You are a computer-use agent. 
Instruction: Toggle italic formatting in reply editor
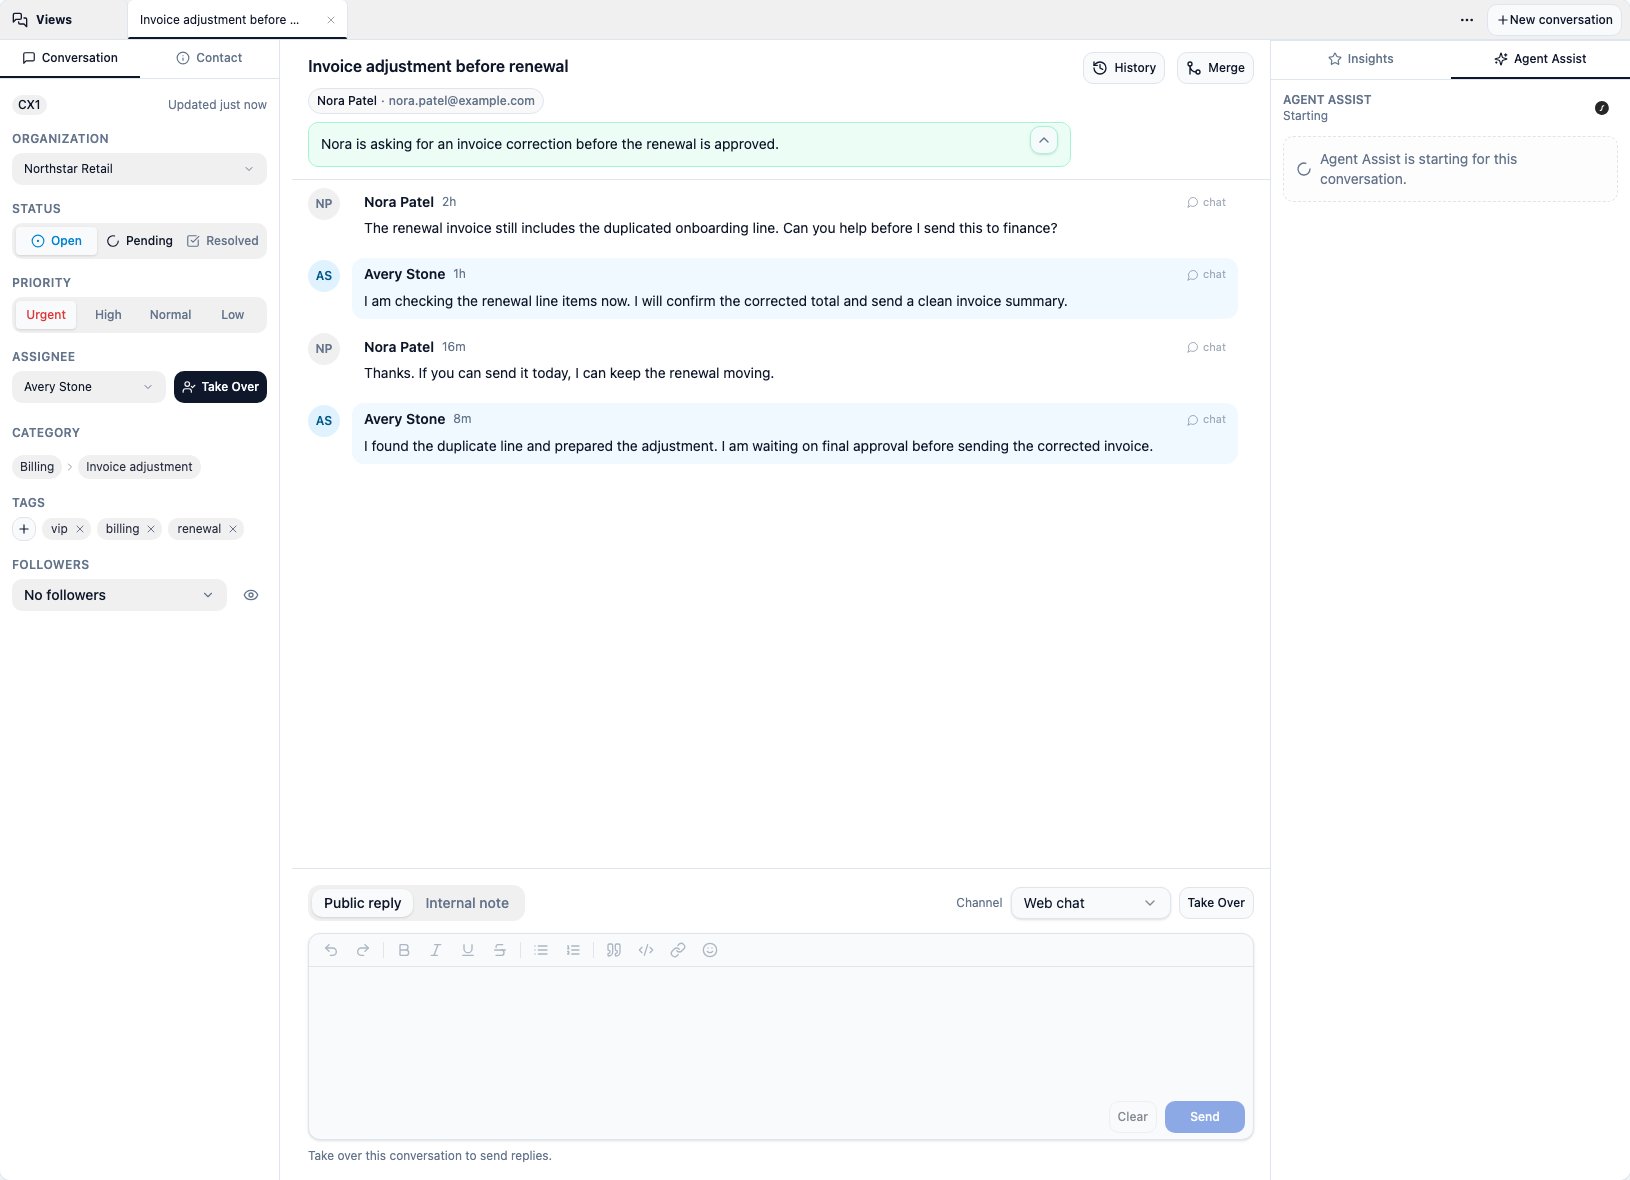point(436,950)
